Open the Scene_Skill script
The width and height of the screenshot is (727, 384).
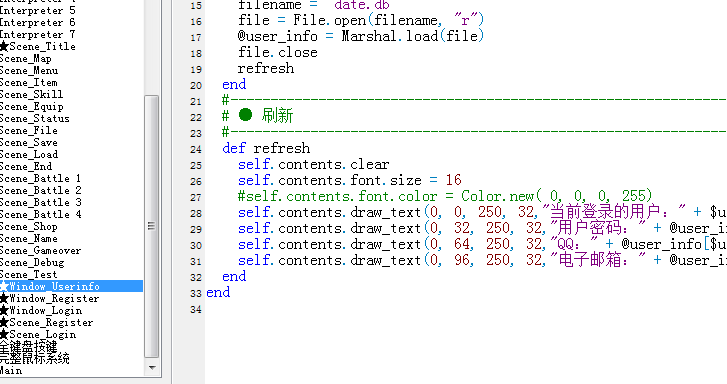point(32,95)
